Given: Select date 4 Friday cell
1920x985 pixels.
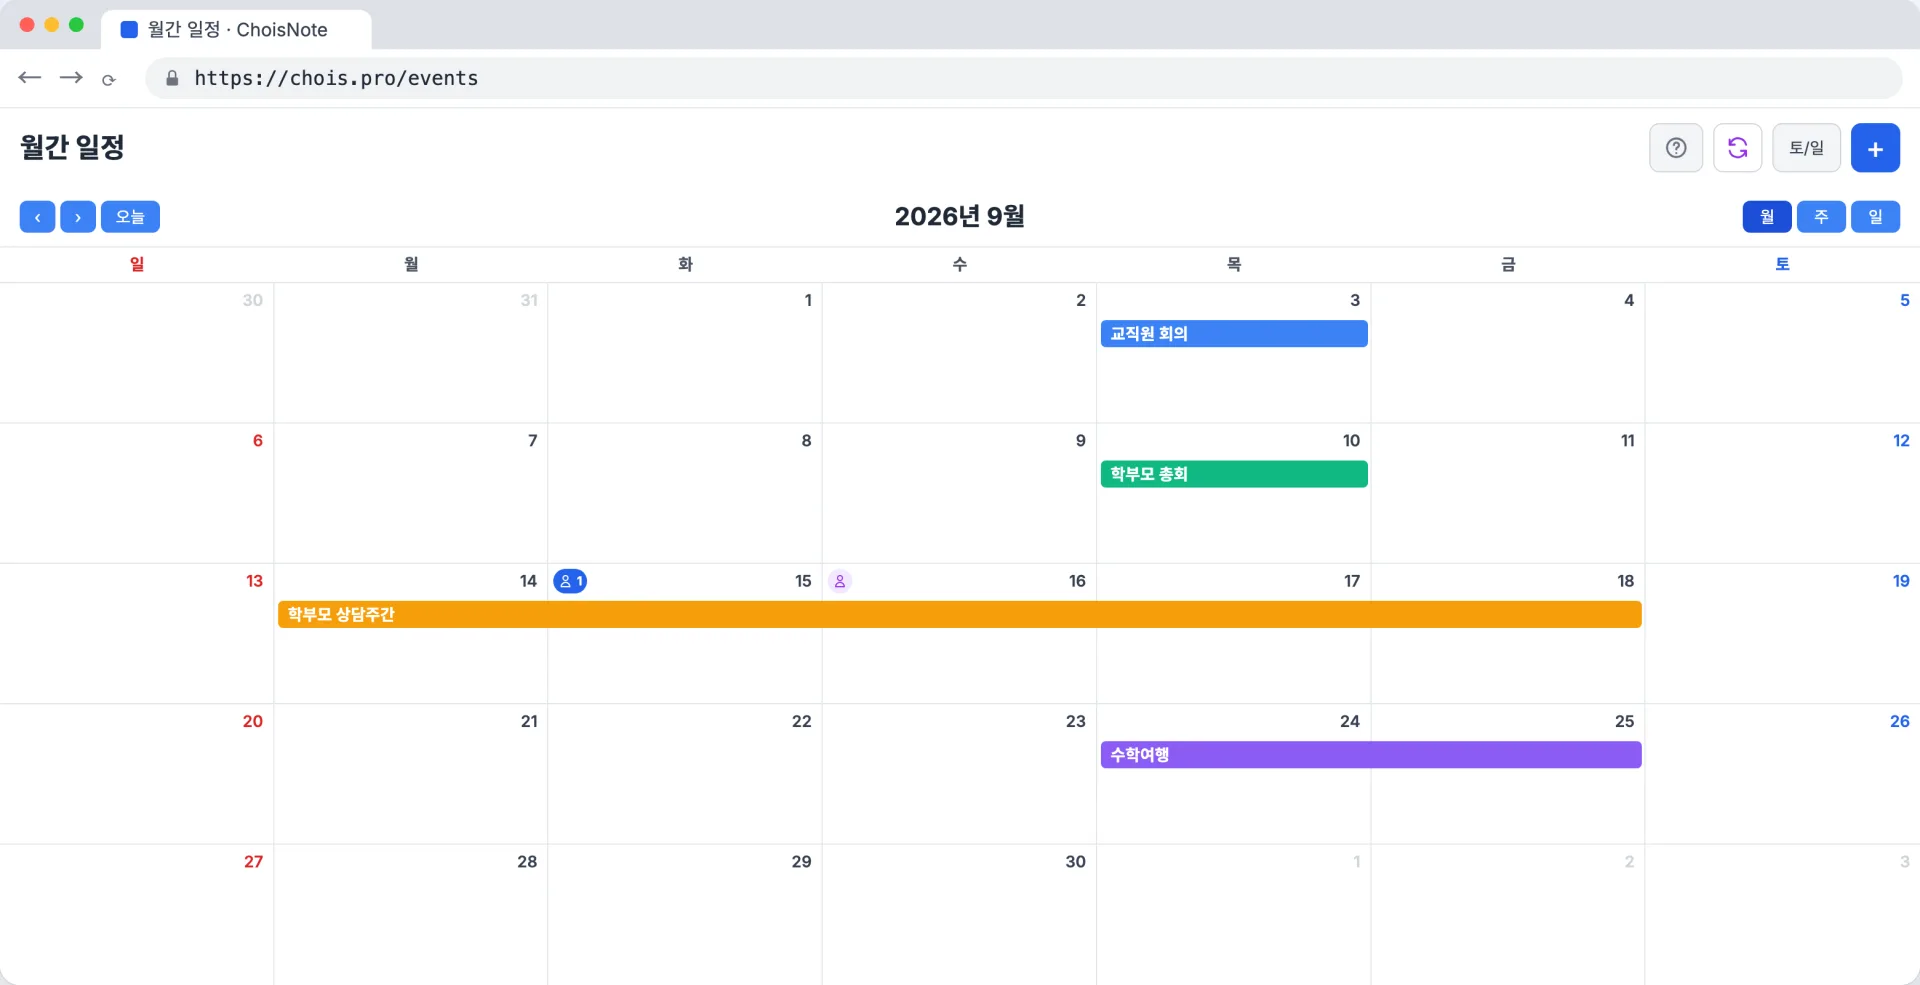Looking at the screenshot, I should coord(1508,353).
